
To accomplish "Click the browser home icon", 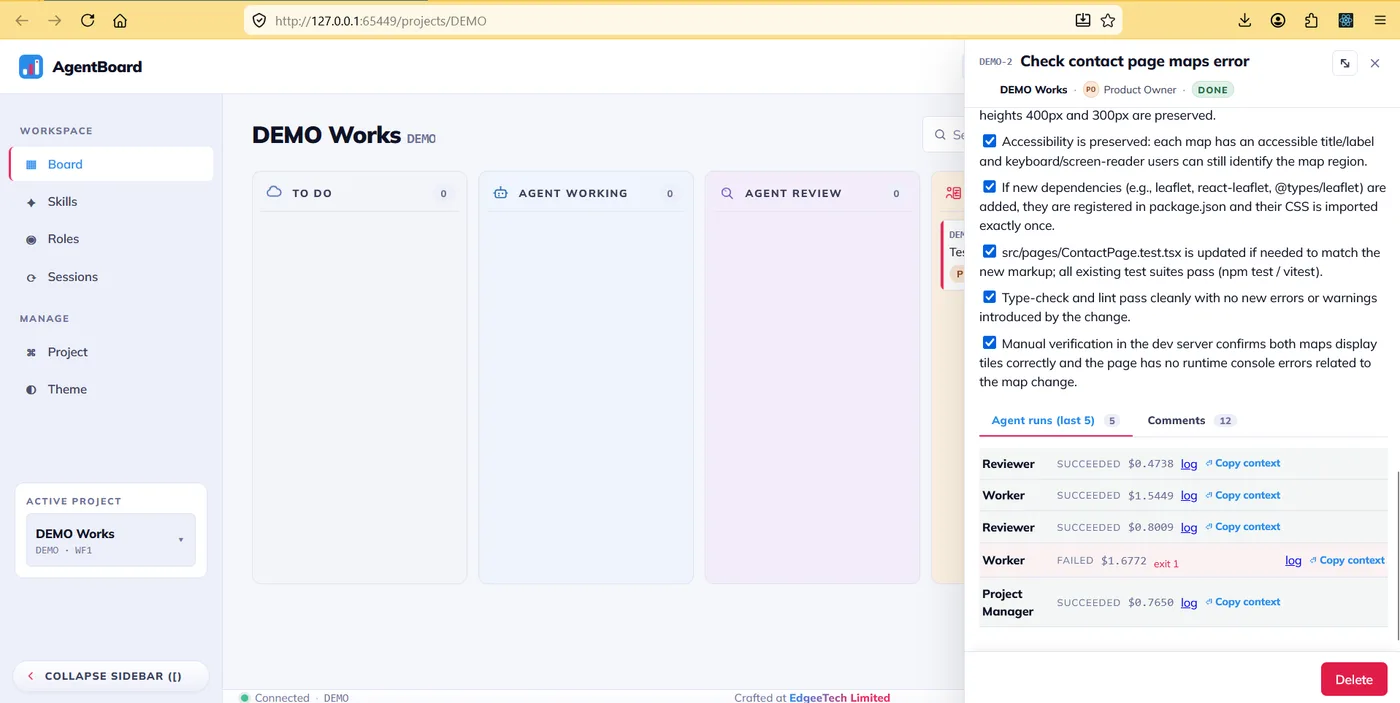I will [x=120, y=20].
